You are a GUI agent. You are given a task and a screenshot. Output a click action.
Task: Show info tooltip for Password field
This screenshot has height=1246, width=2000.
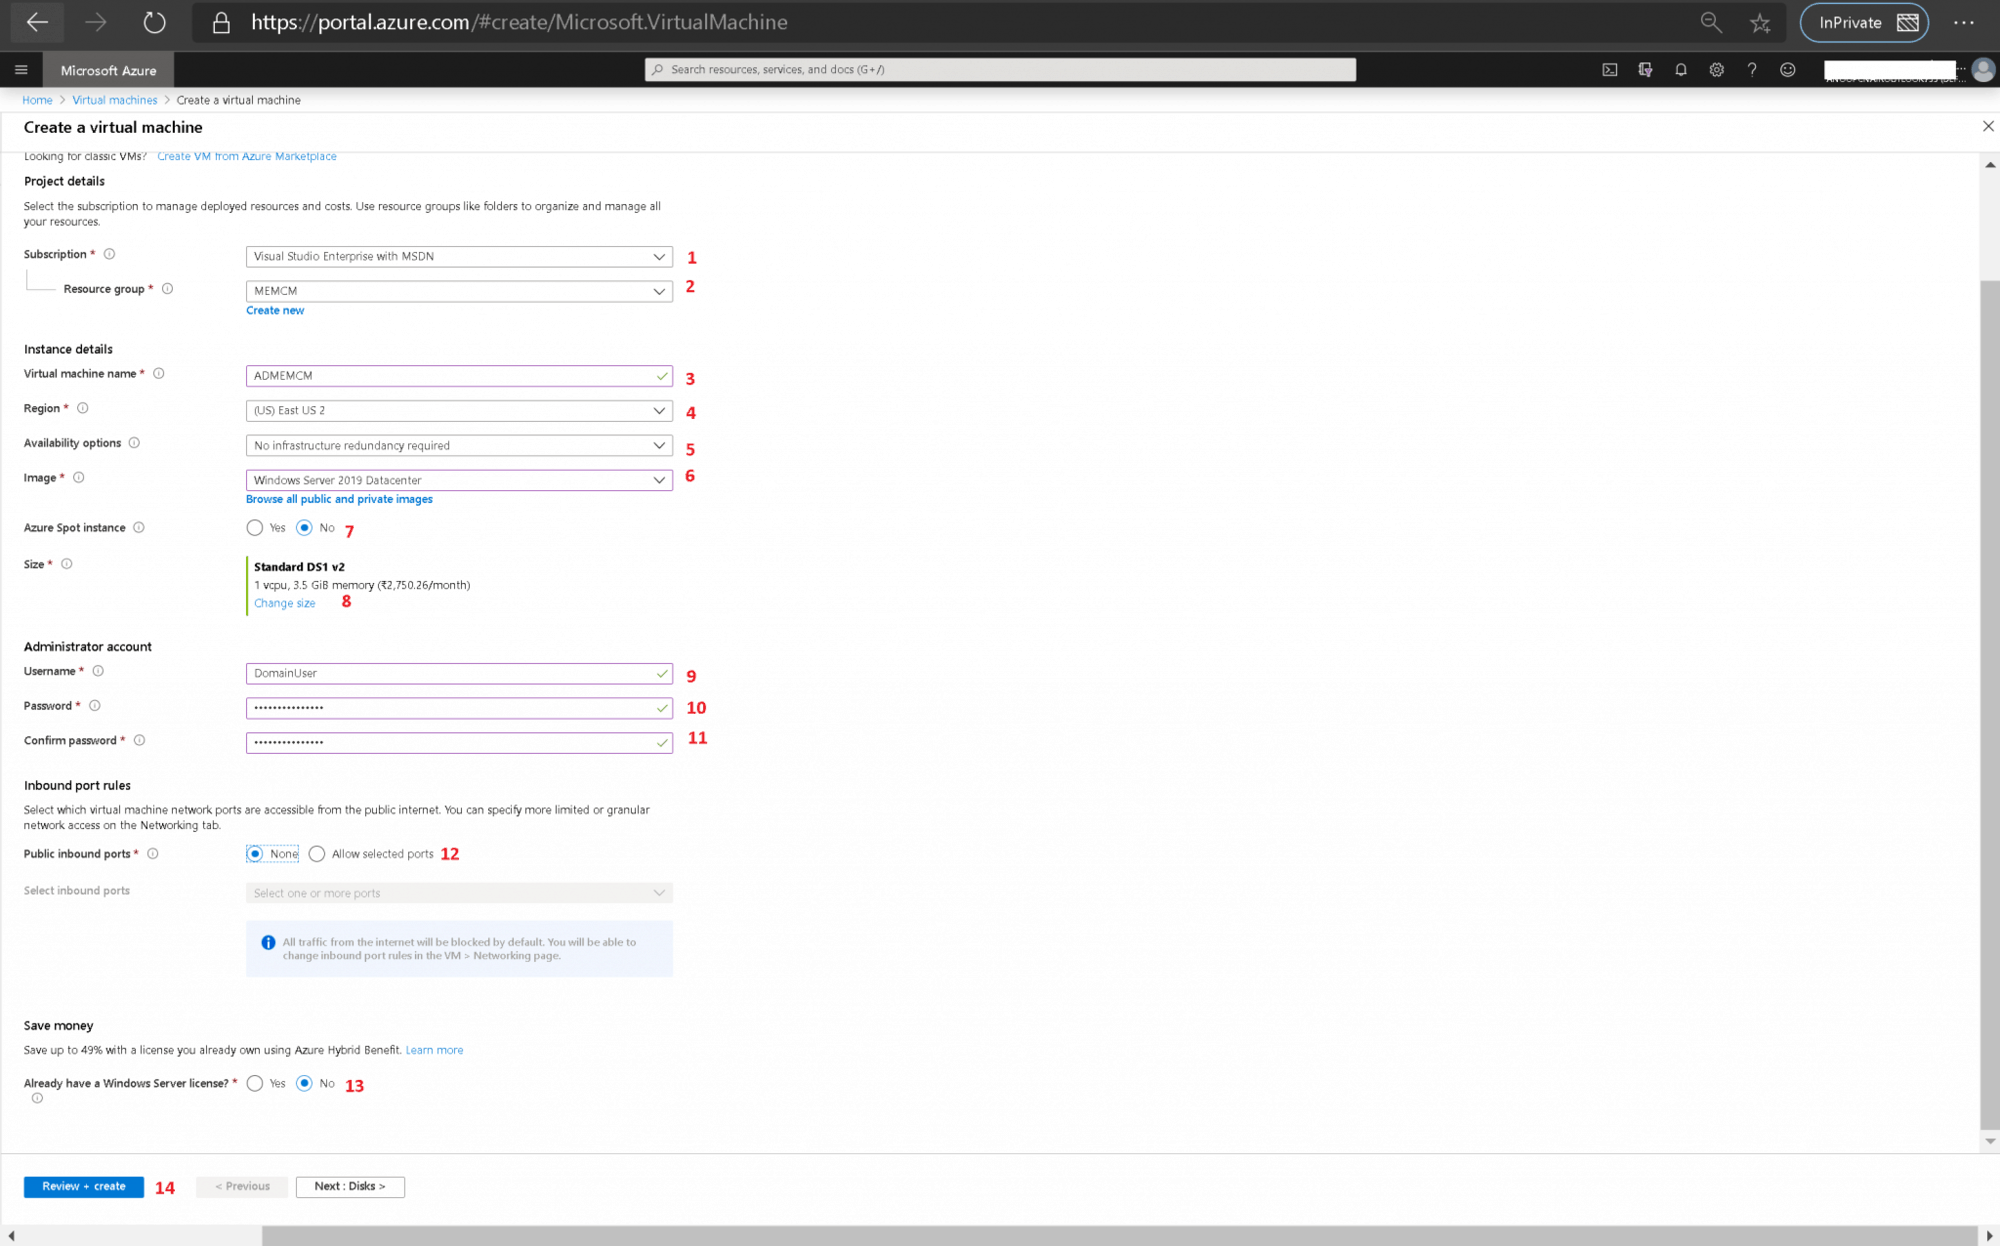[x=95, y=706]
